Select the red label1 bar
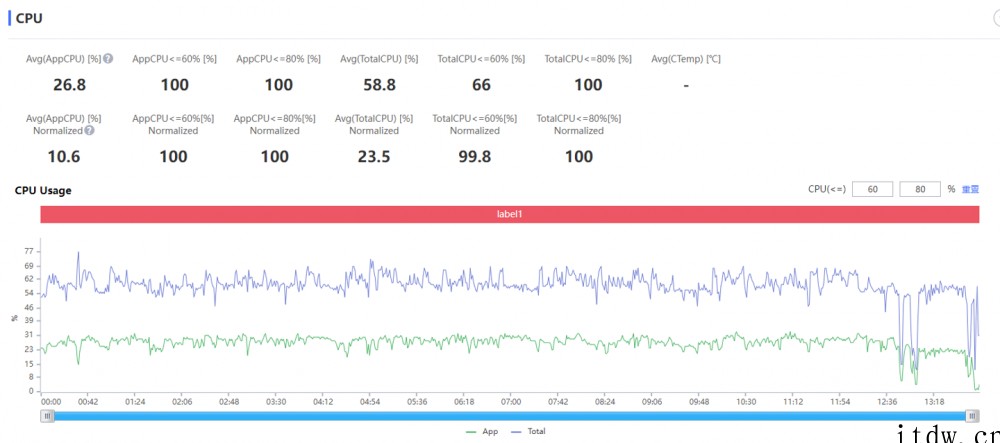 coord(510,214)
